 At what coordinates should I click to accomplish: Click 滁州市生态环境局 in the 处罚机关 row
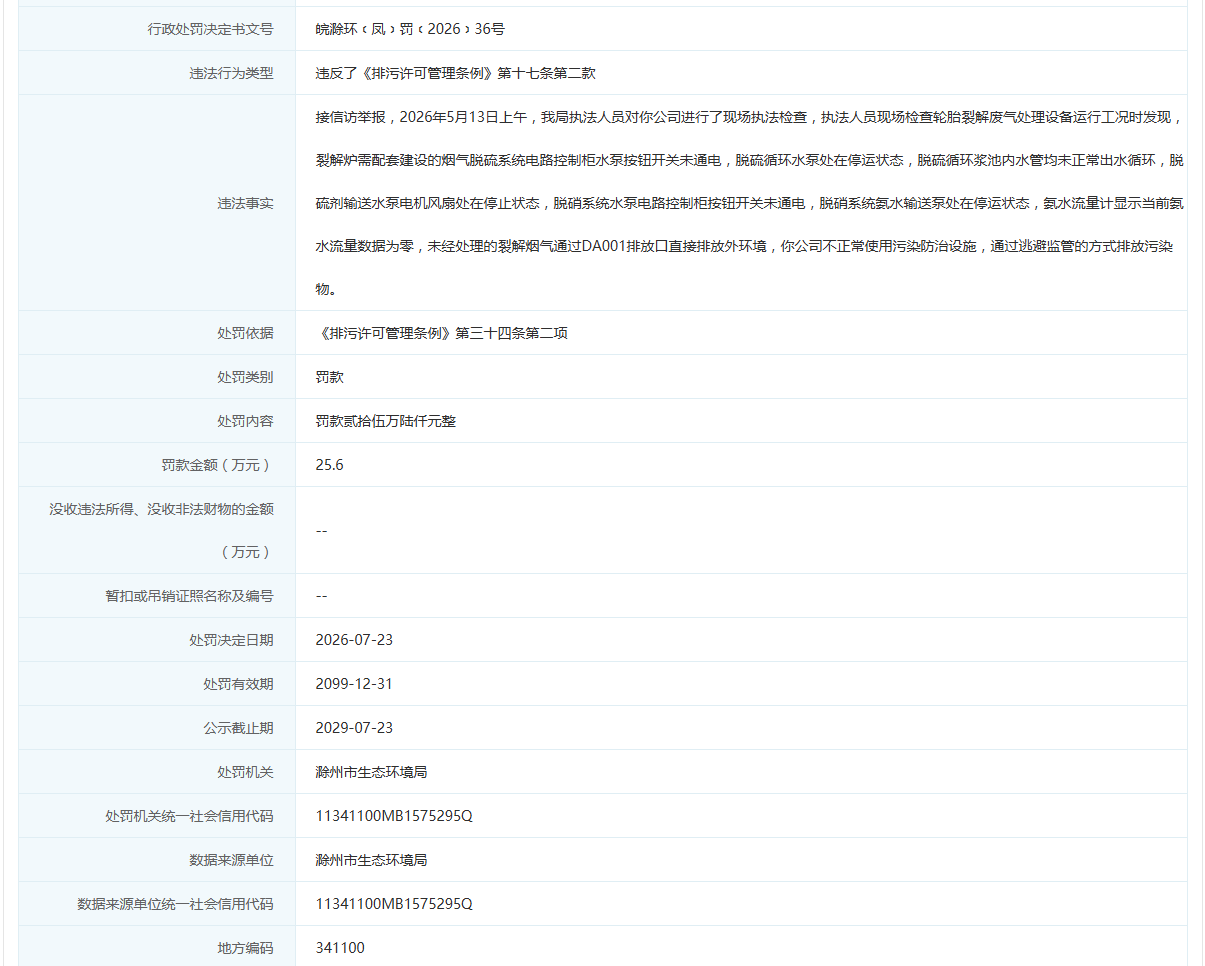click(x=371, y=772)
